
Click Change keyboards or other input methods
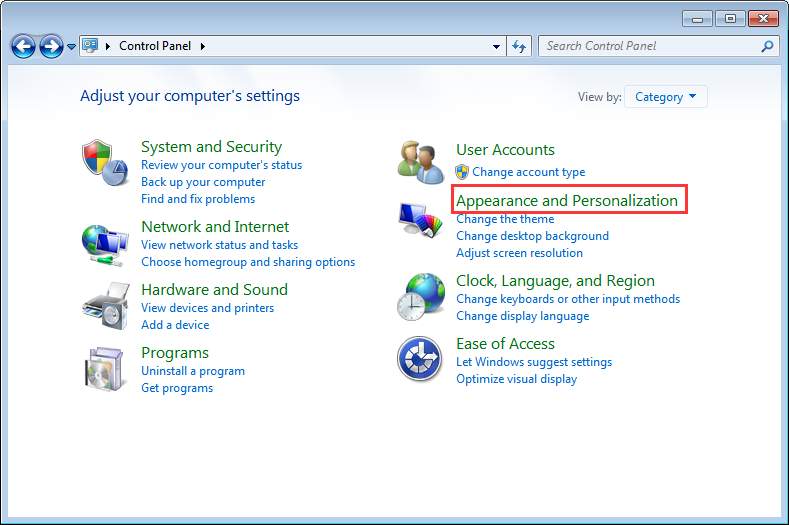(x=568, y=299)
